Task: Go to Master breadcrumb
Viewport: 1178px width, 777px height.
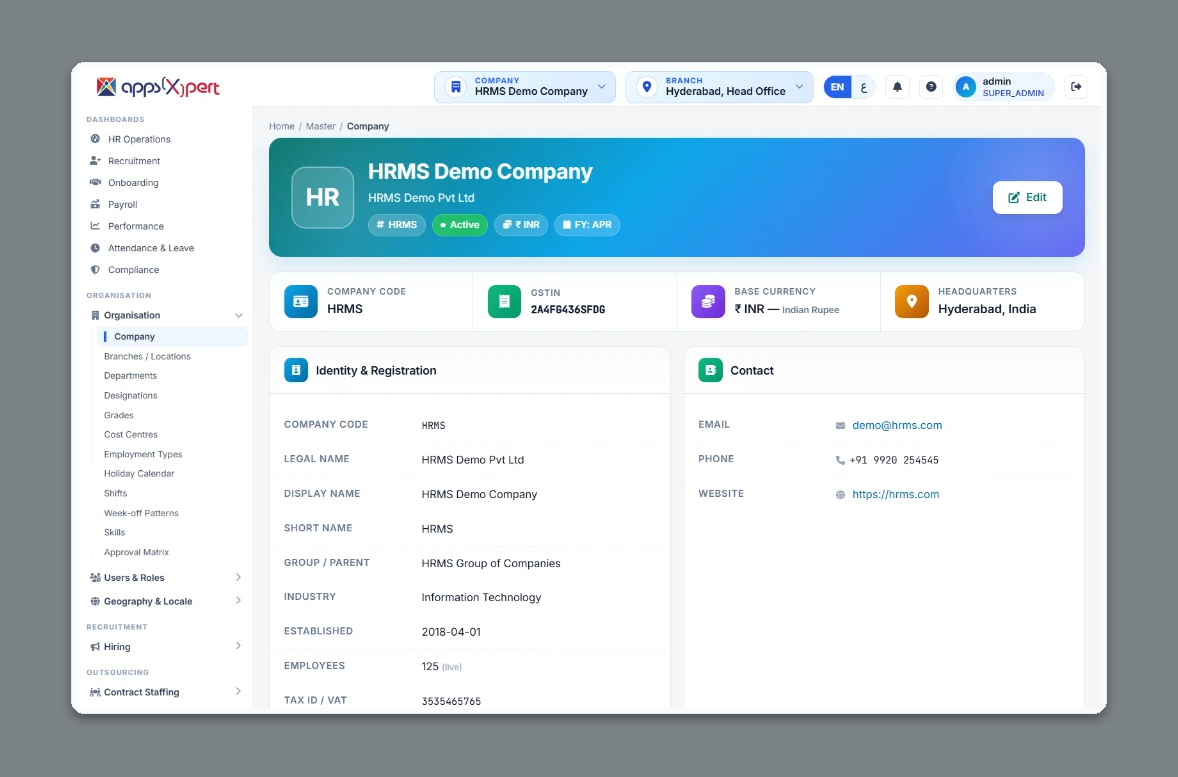Action: click(x=321, y=126)
